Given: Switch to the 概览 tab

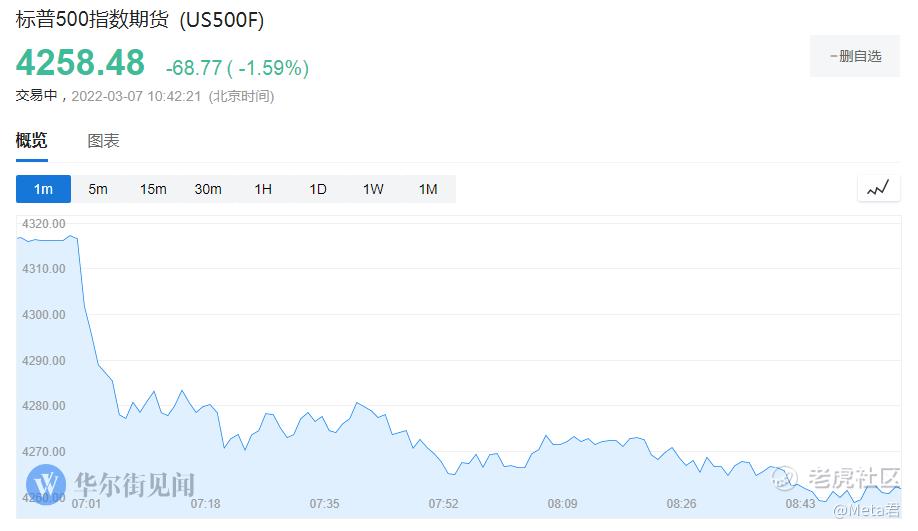Looking at the screenshot, I should point(31,141).
